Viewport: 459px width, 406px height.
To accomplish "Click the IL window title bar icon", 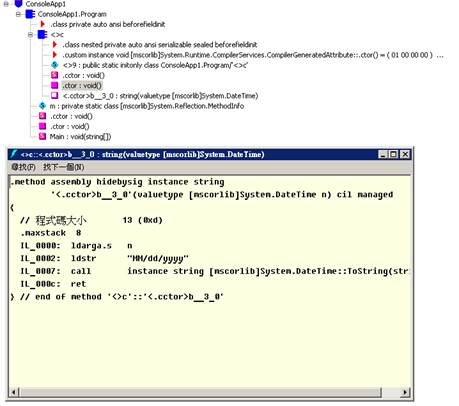I will tap(14, 154).
